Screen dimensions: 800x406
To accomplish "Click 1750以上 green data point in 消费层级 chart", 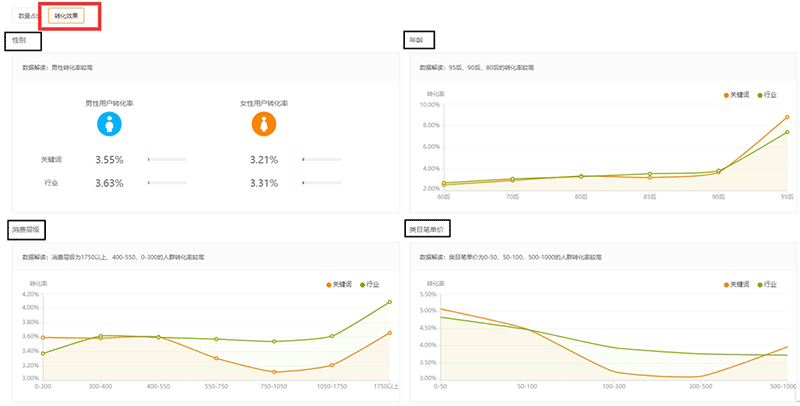I will click(x=389, y=302).
